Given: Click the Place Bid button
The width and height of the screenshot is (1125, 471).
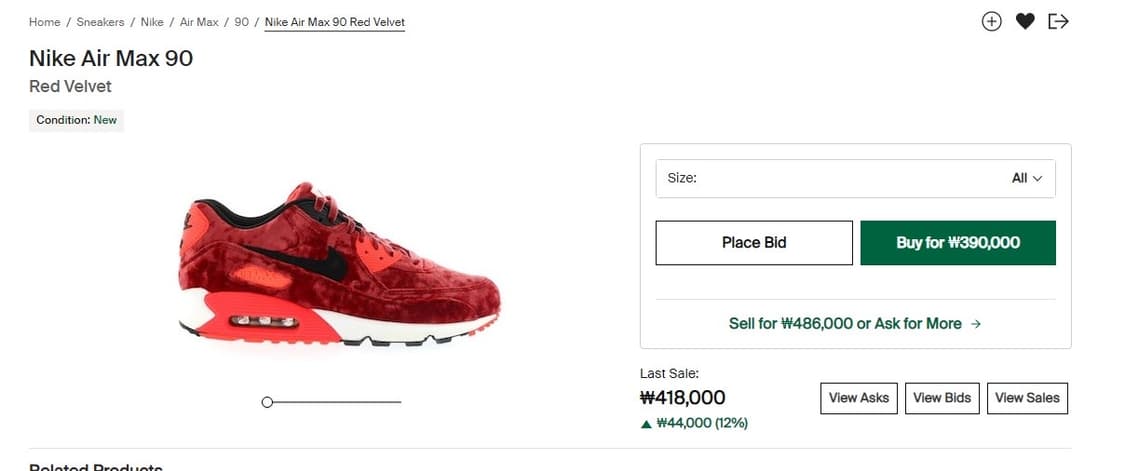Looking at the screenshot, I should pos(754,243).
